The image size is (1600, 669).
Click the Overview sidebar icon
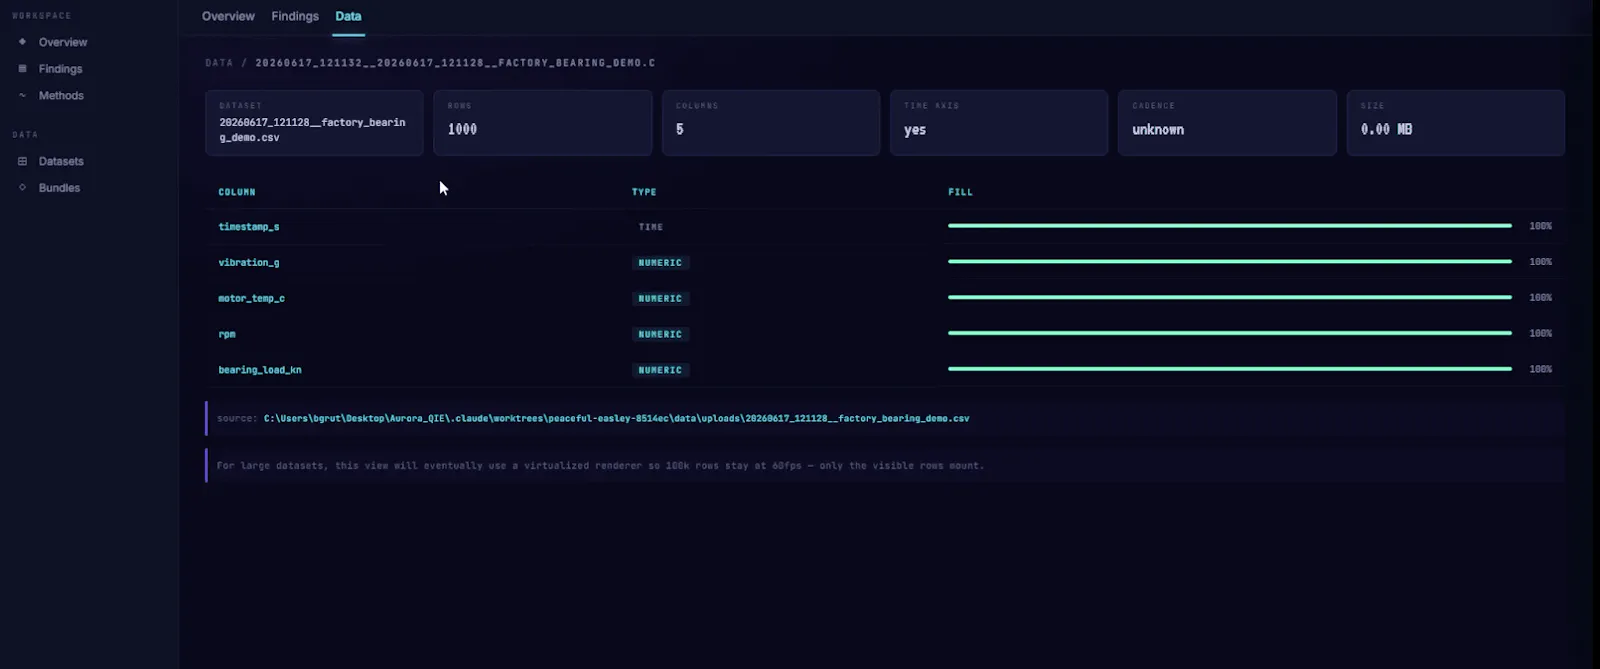22,42
